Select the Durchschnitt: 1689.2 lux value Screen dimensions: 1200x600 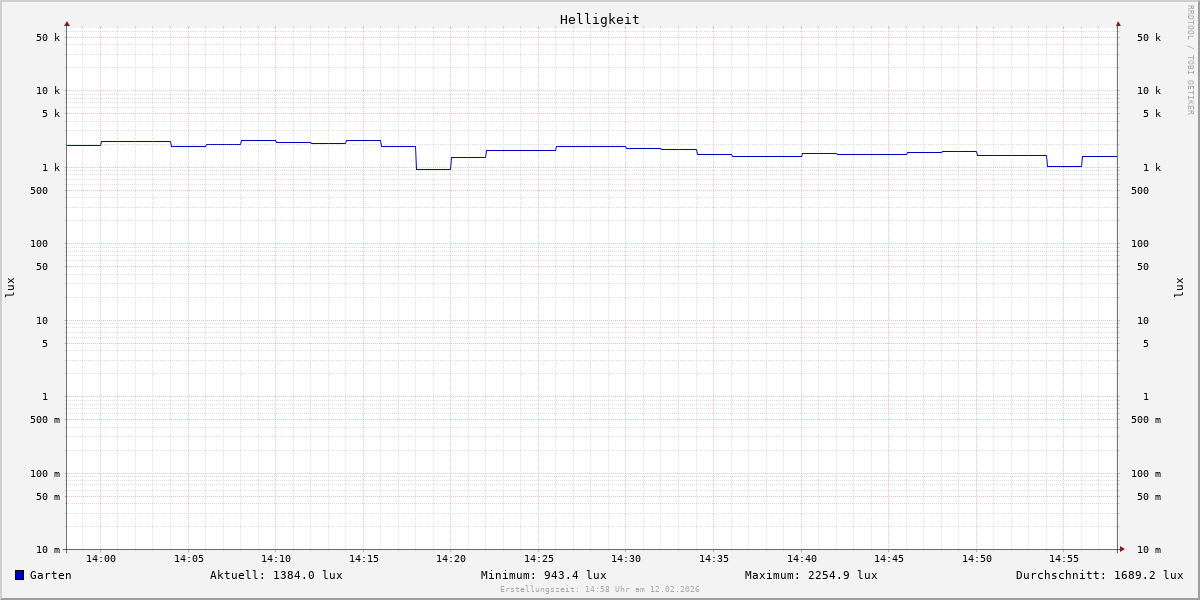[x=1100, y=575]
